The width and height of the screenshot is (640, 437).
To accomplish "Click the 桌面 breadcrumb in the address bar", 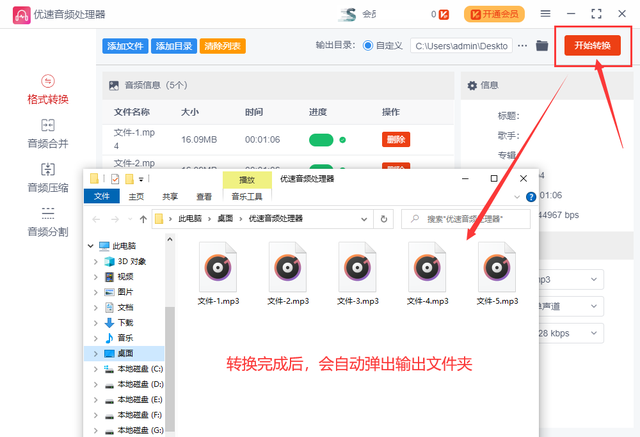I will click(x=225, y=219).
